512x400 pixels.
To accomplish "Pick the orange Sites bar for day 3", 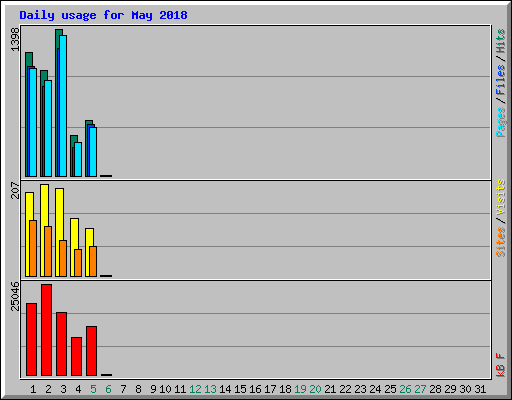I will point(63,258).
